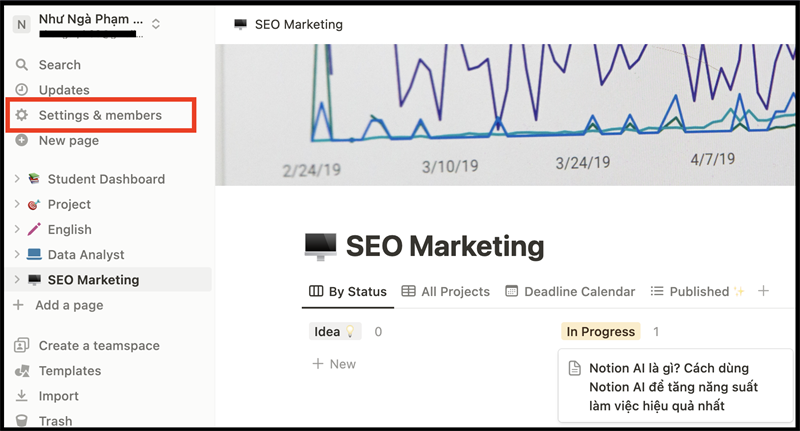The width and height of the screenshot is (800, 431).
Task: Click the Create a teamspace icon
Action: tap(21, 346)
